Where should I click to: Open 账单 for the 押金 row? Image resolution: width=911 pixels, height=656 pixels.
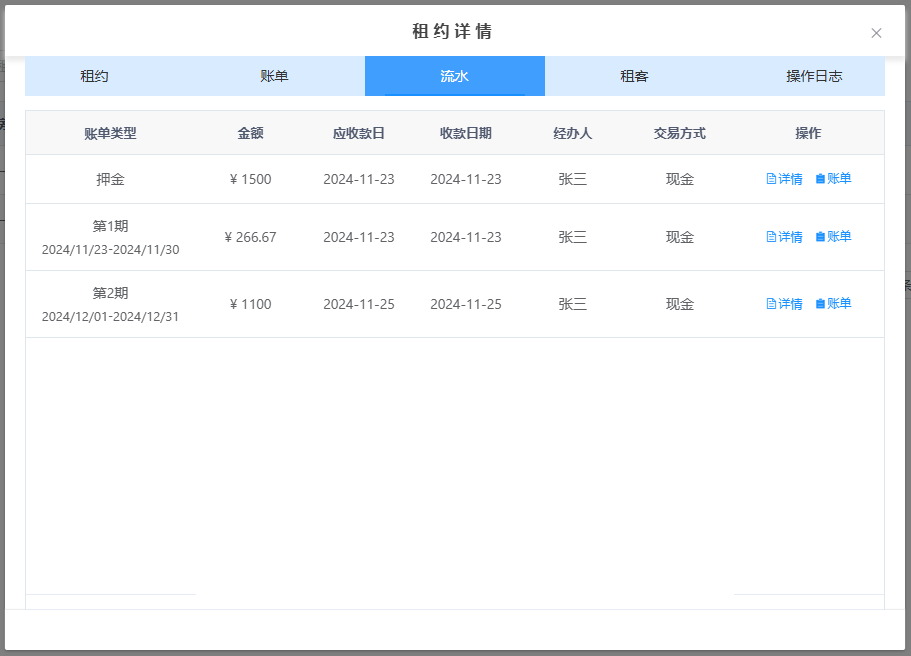click(833, 179)
